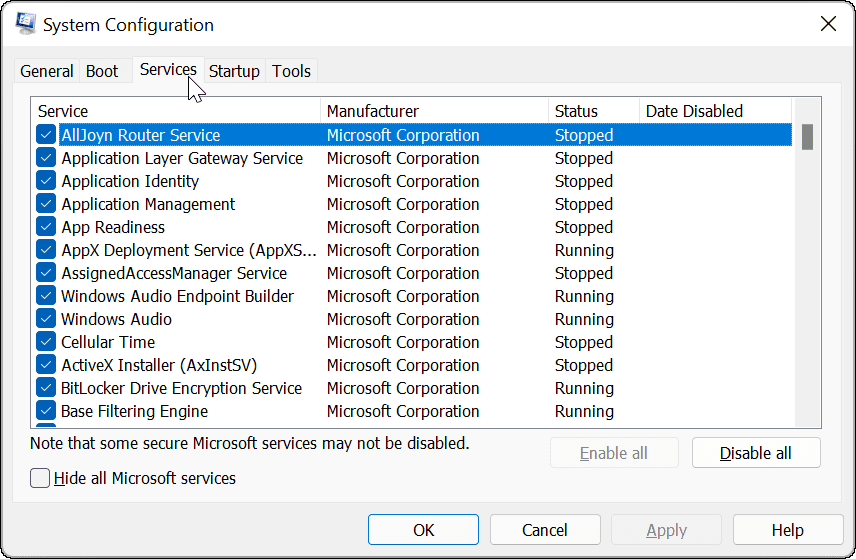Sort services by Status column header
Screen dimensions: 856x559
point(593,111)
